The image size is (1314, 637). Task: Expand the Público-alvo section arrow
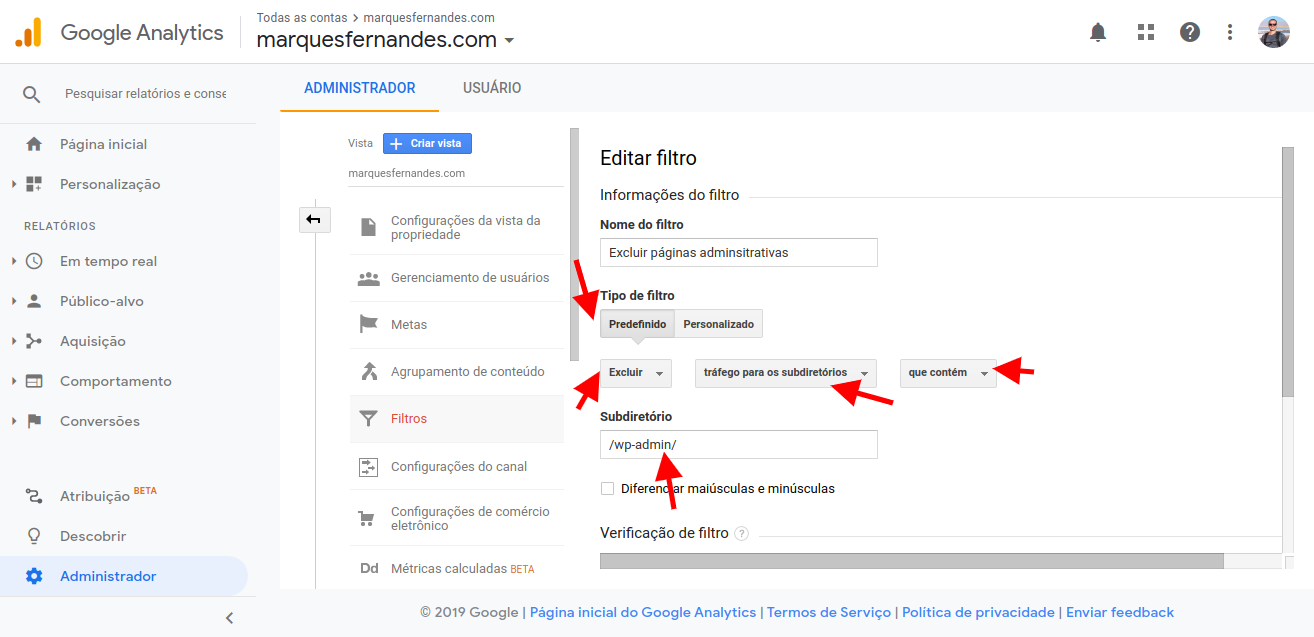click(x=13, y=301)
